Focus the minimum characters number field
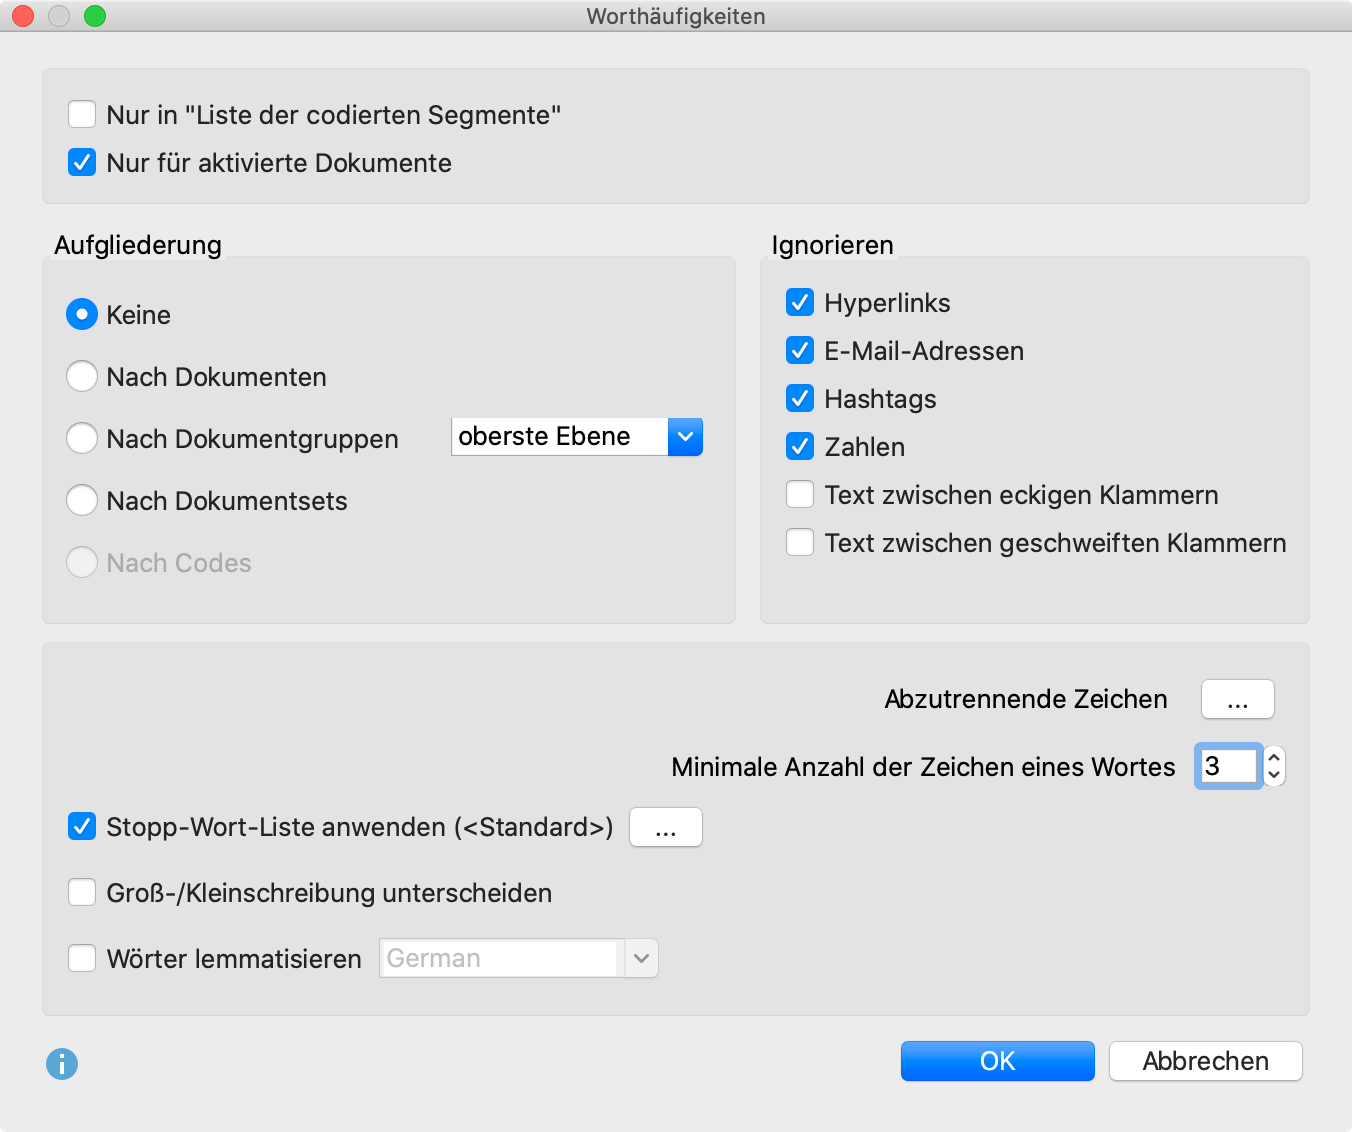 1228,766
